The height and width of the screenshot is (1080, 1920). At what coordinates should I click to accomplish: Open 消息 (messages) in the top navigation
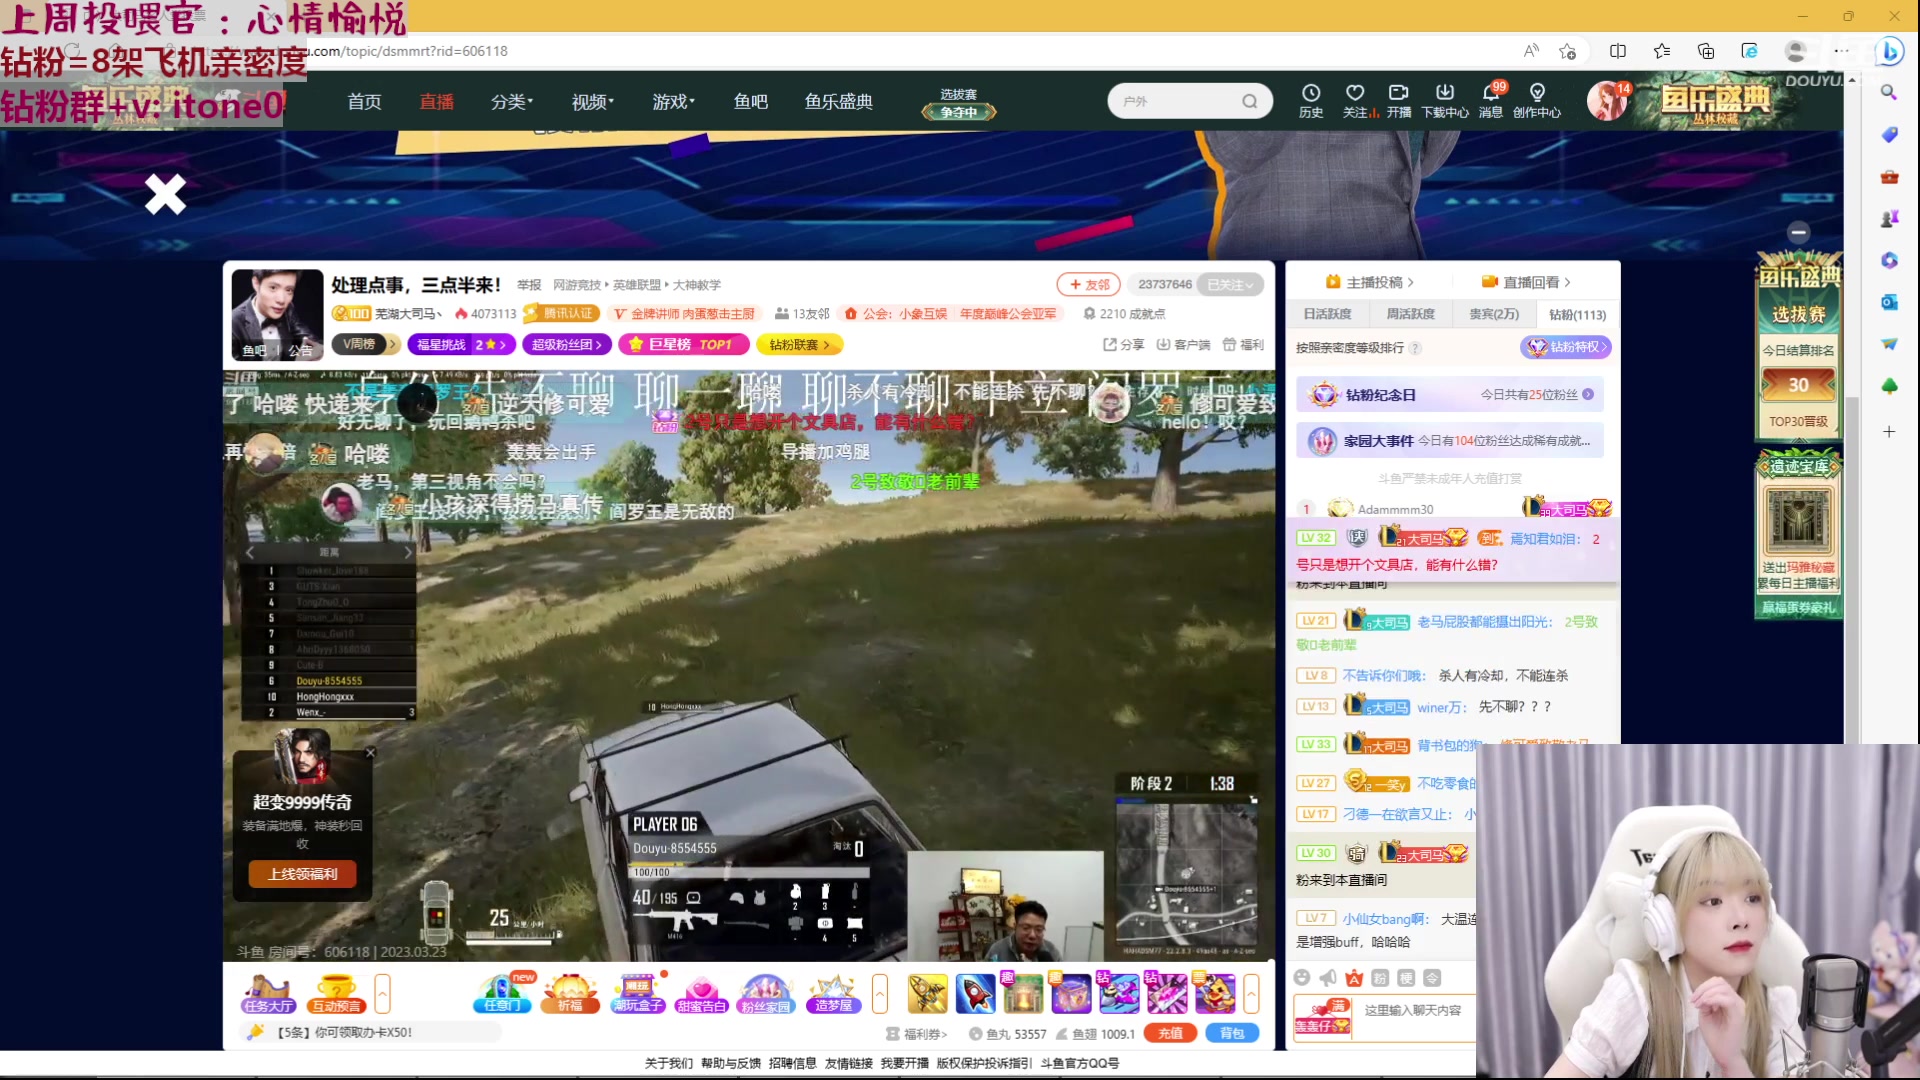1489,101
